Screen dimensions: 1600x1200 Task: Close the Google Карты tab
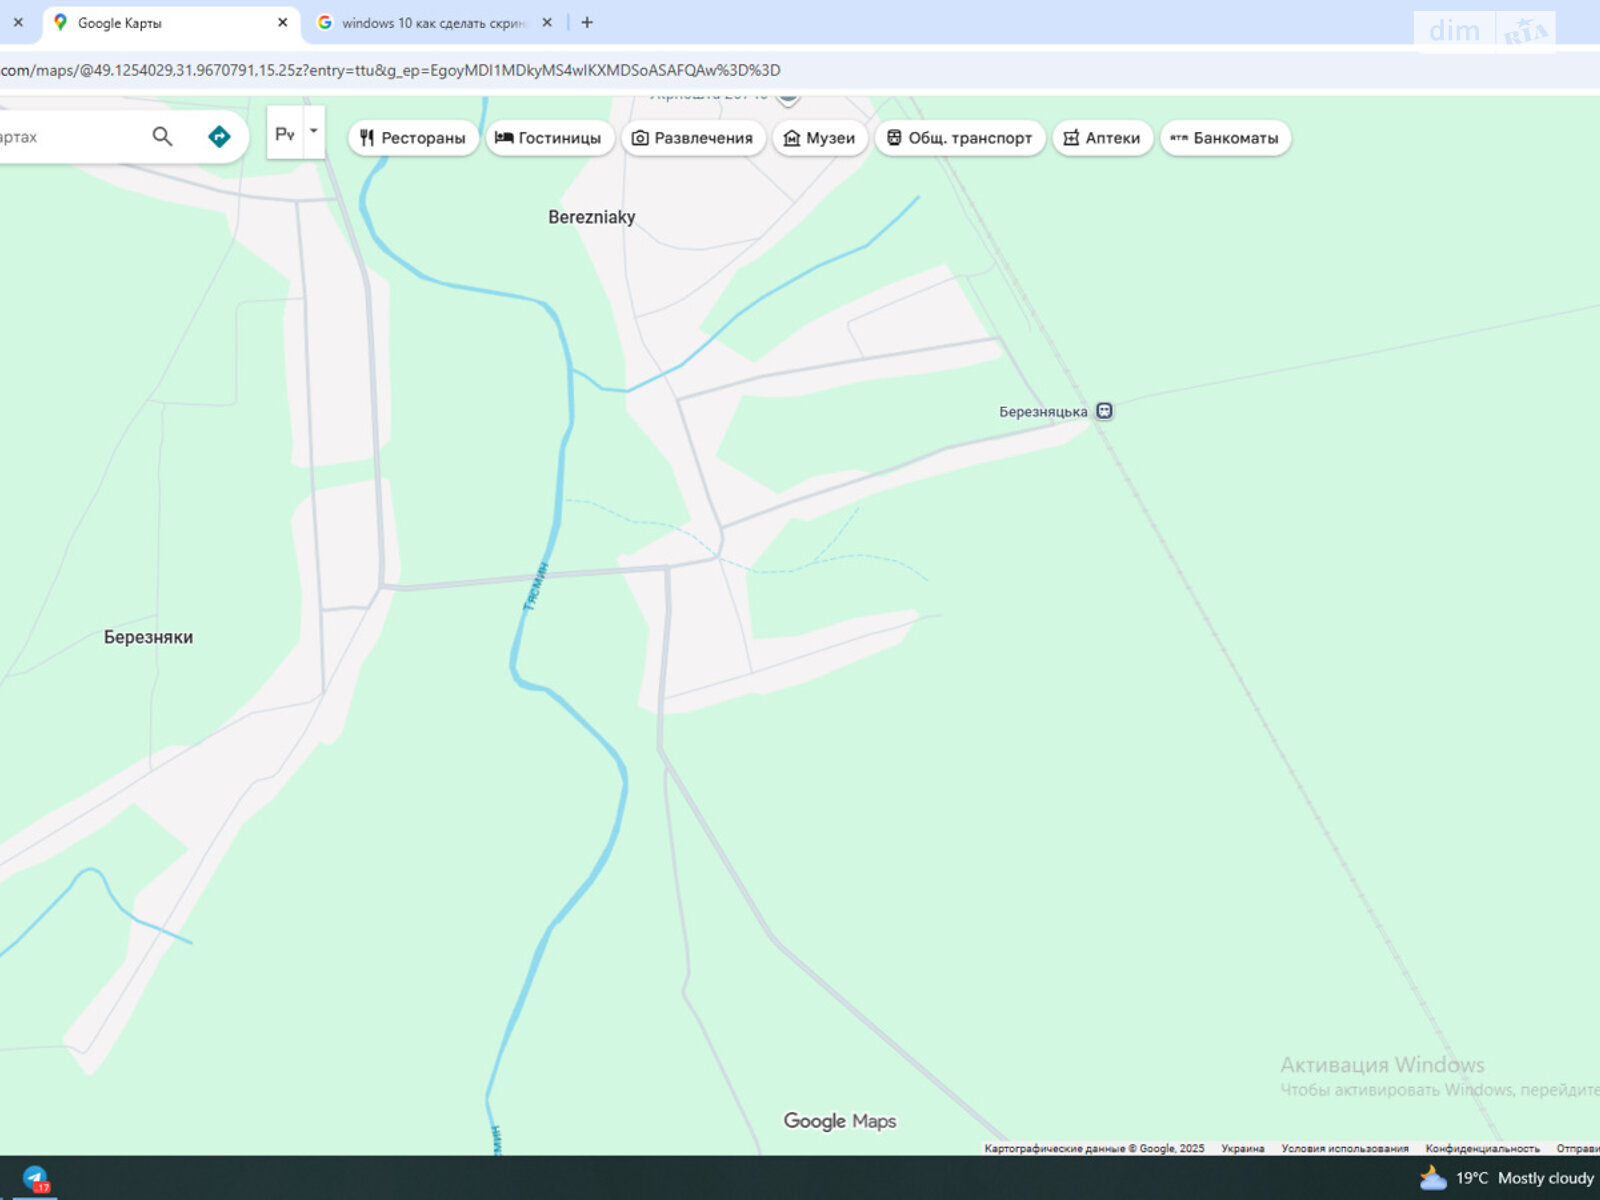pos(282,22)
